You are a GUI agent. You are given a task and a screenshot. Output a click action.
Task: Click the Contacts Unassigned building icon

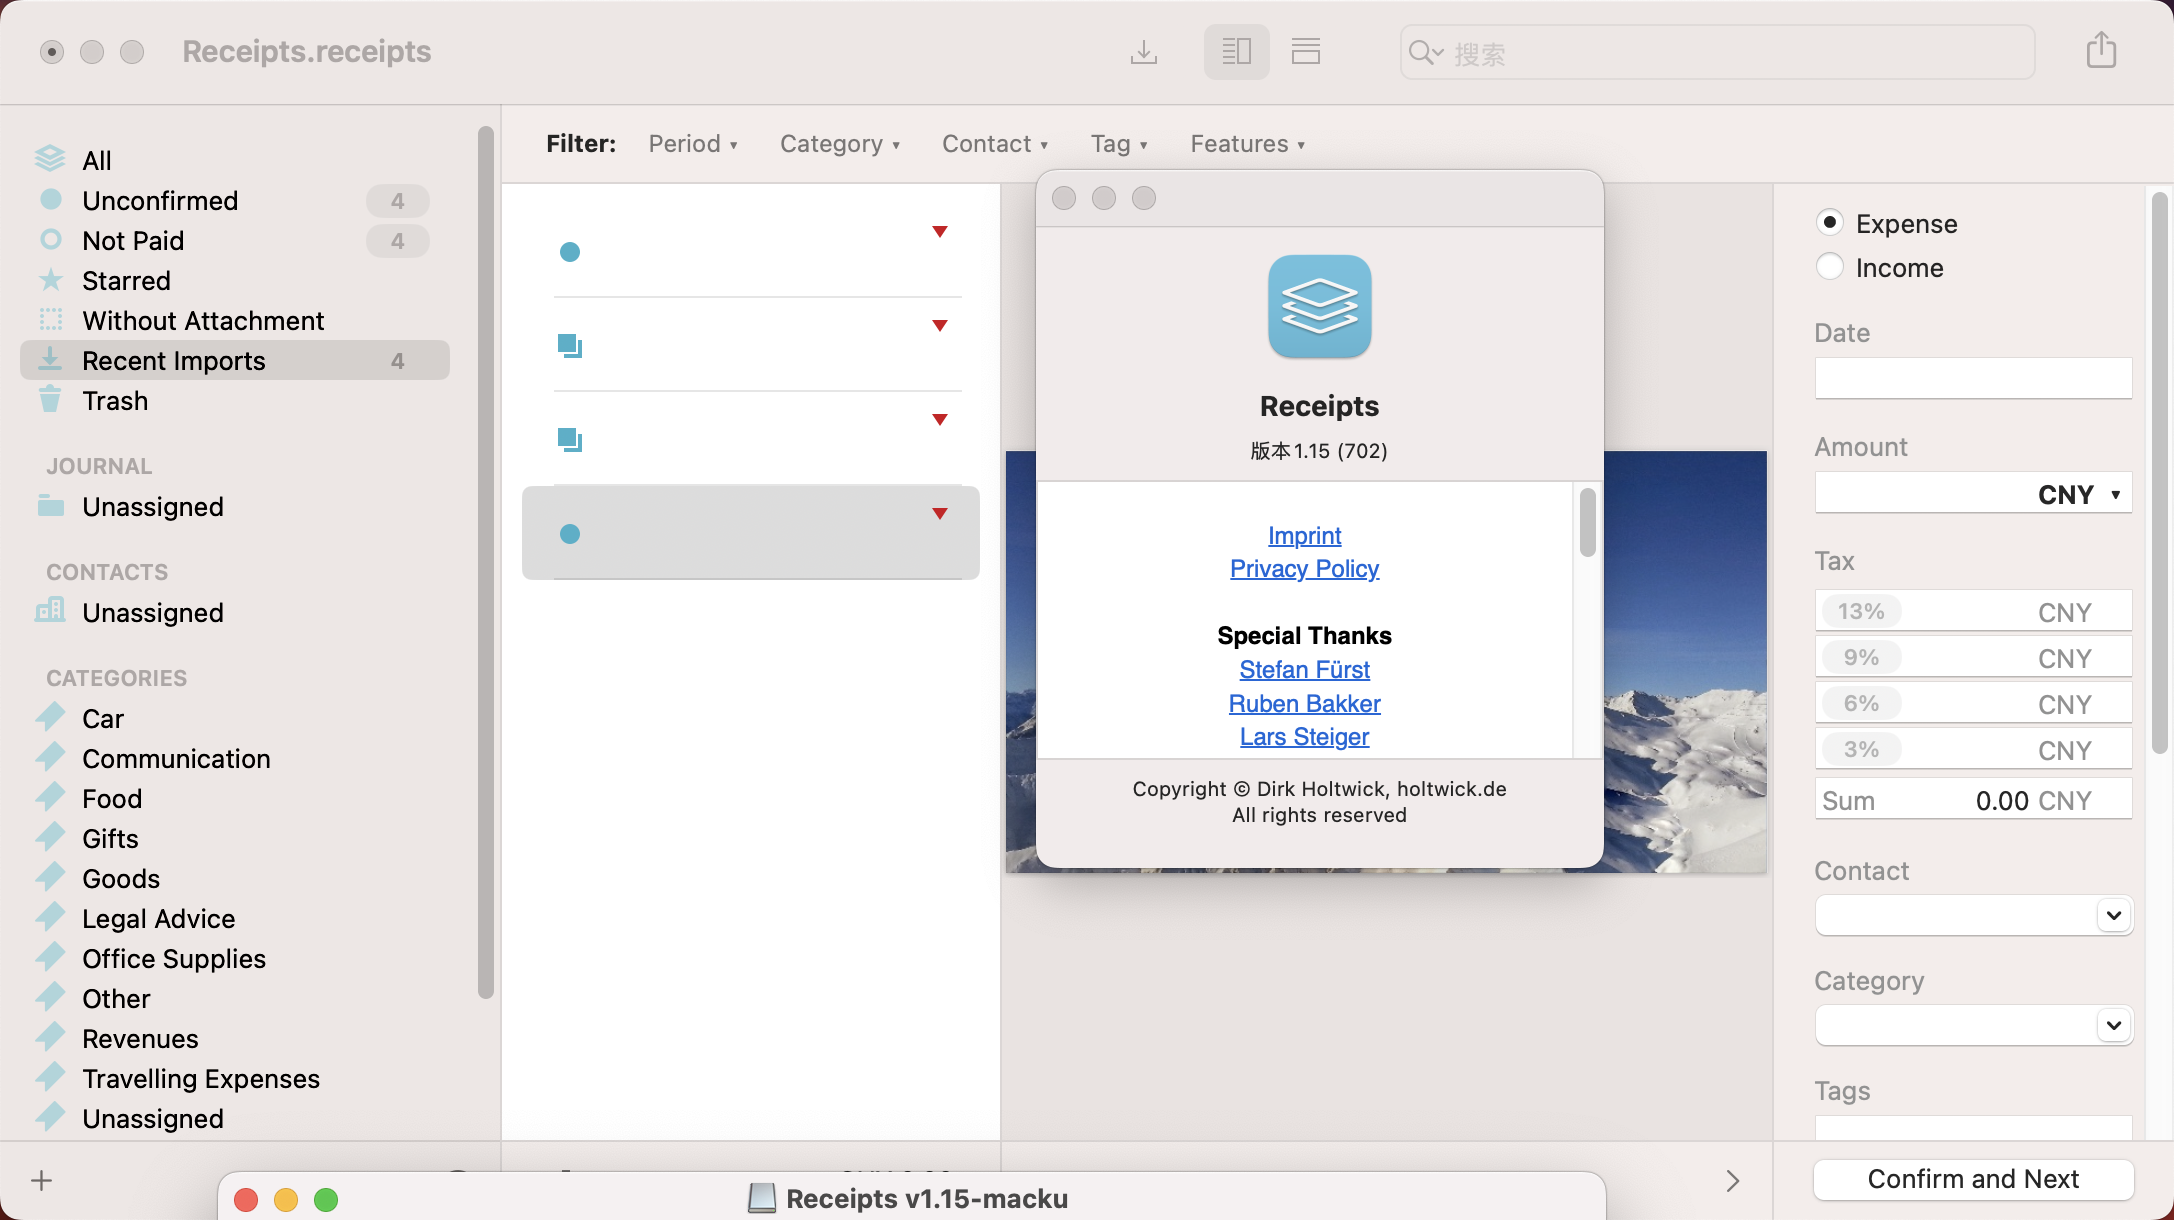[x=50, y=610]
